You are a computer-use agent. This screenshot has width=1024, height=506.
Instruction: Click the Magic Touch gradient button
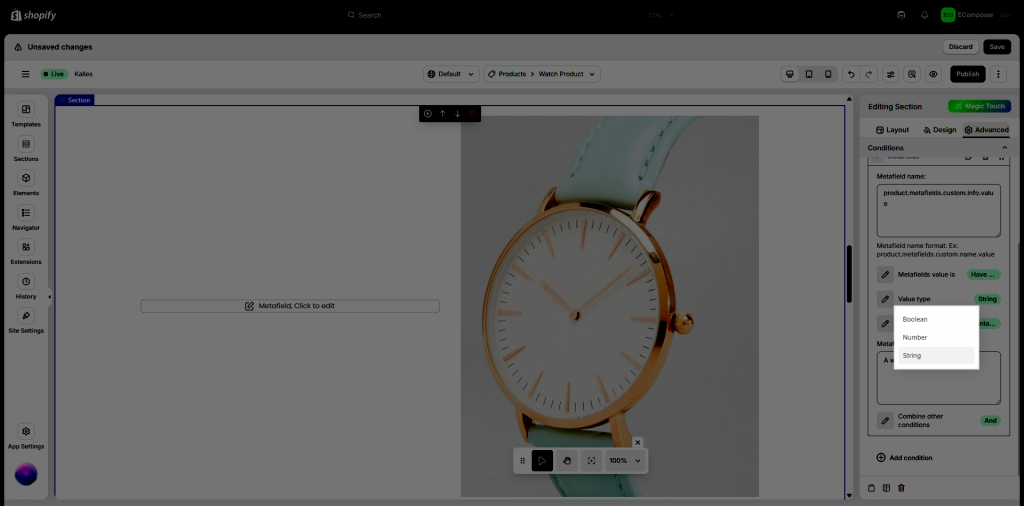pyautogui.click(x=979, y=106)
